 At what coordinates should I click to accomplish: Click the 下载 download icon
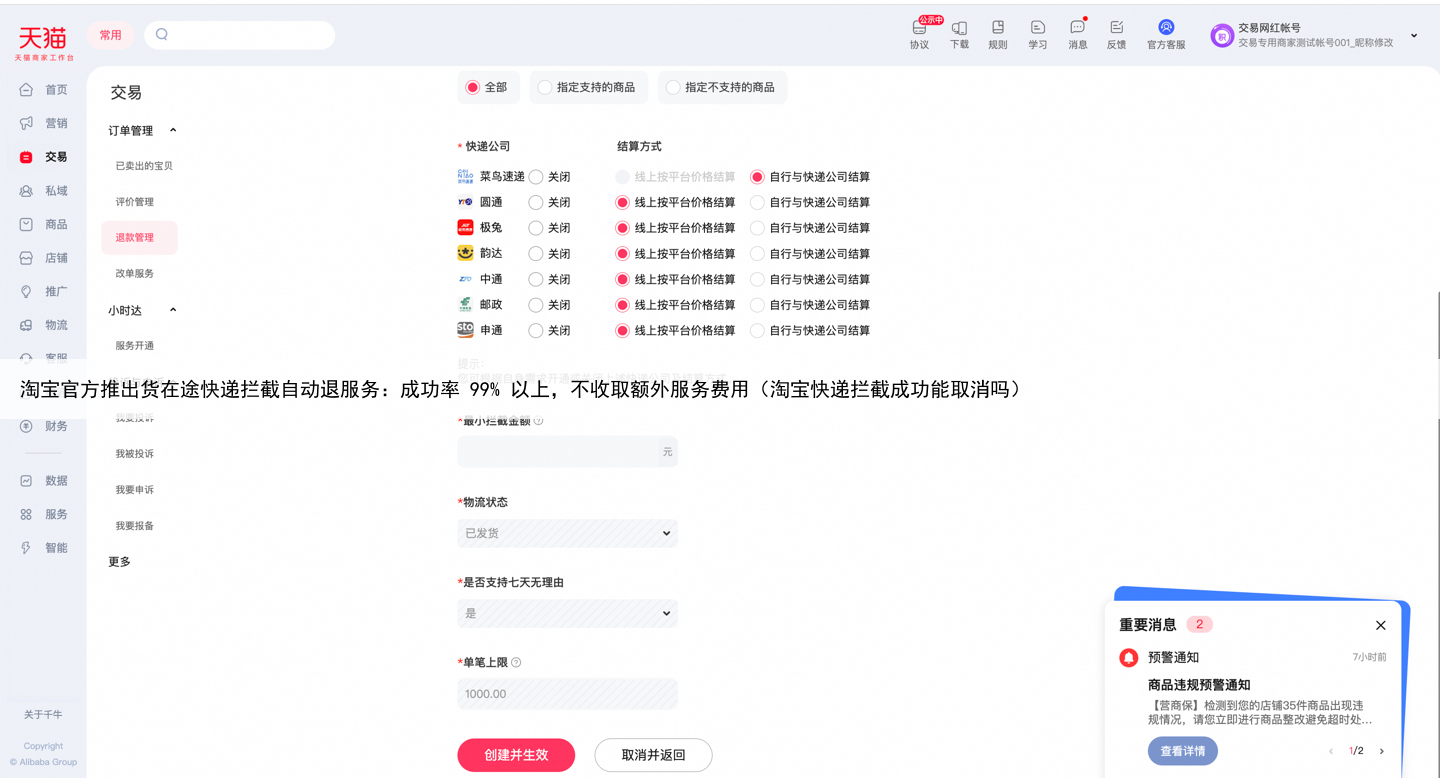(959, 34)
